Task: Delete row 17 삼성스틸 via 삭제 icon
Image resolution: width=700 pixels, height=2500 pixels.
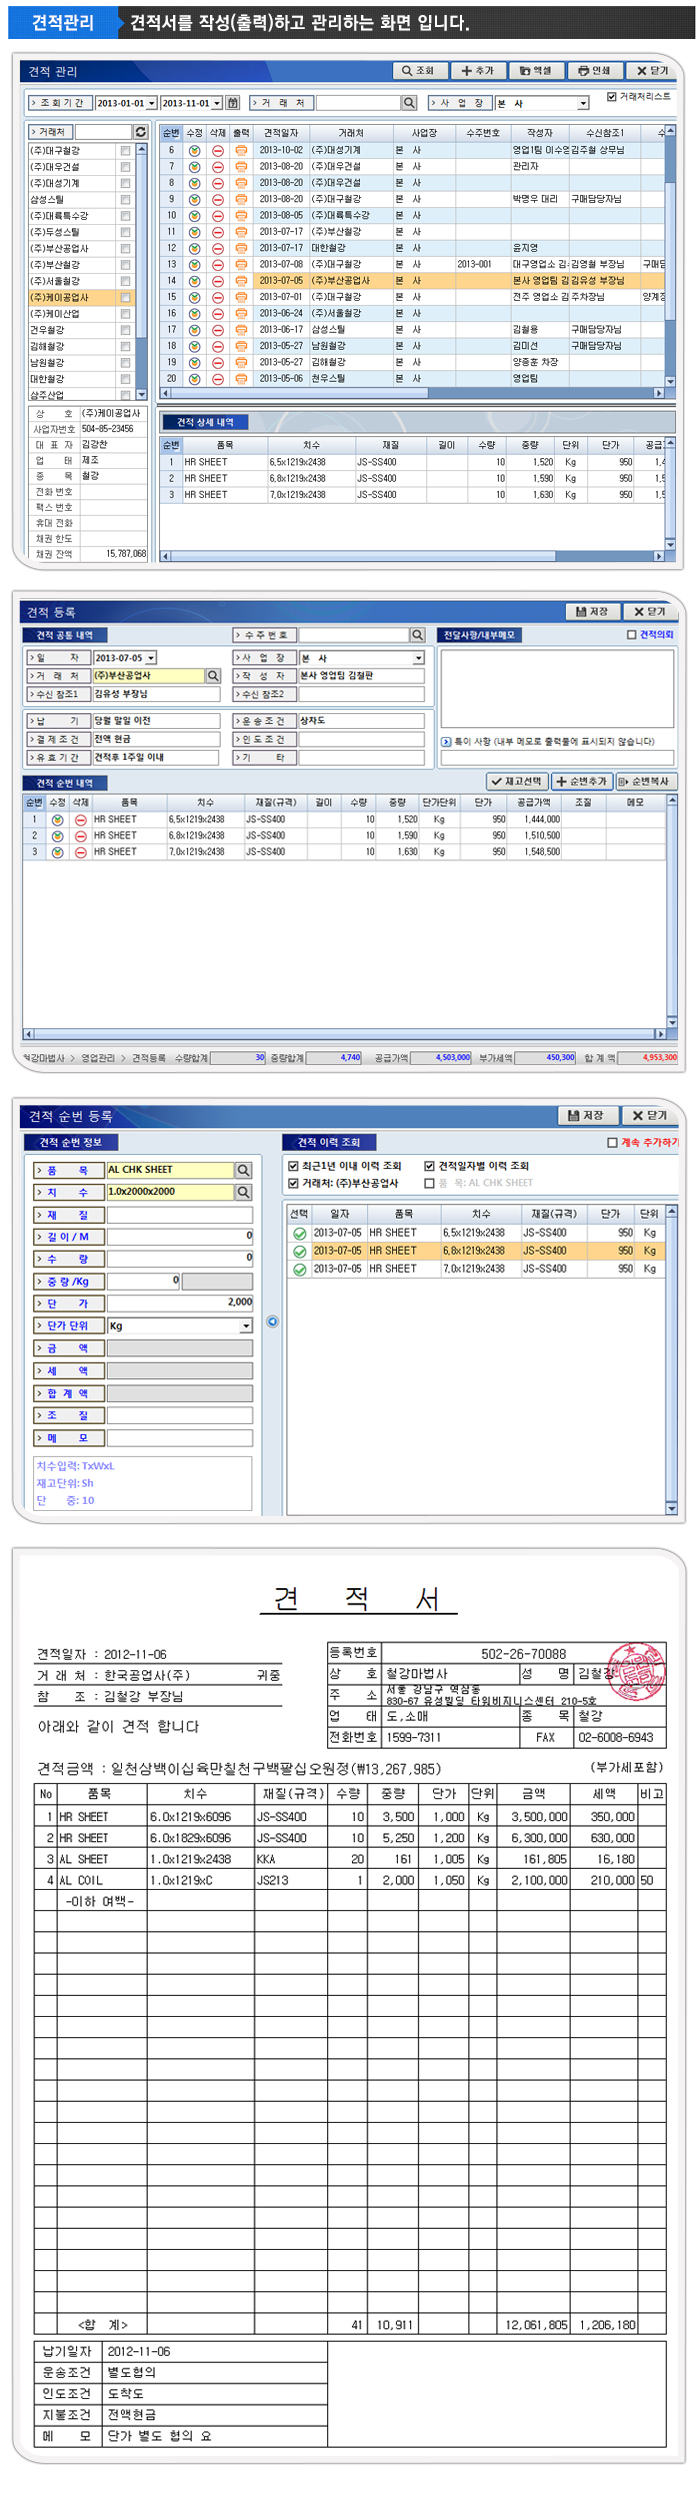Action: pyautogui.click(x=217, y=330)
